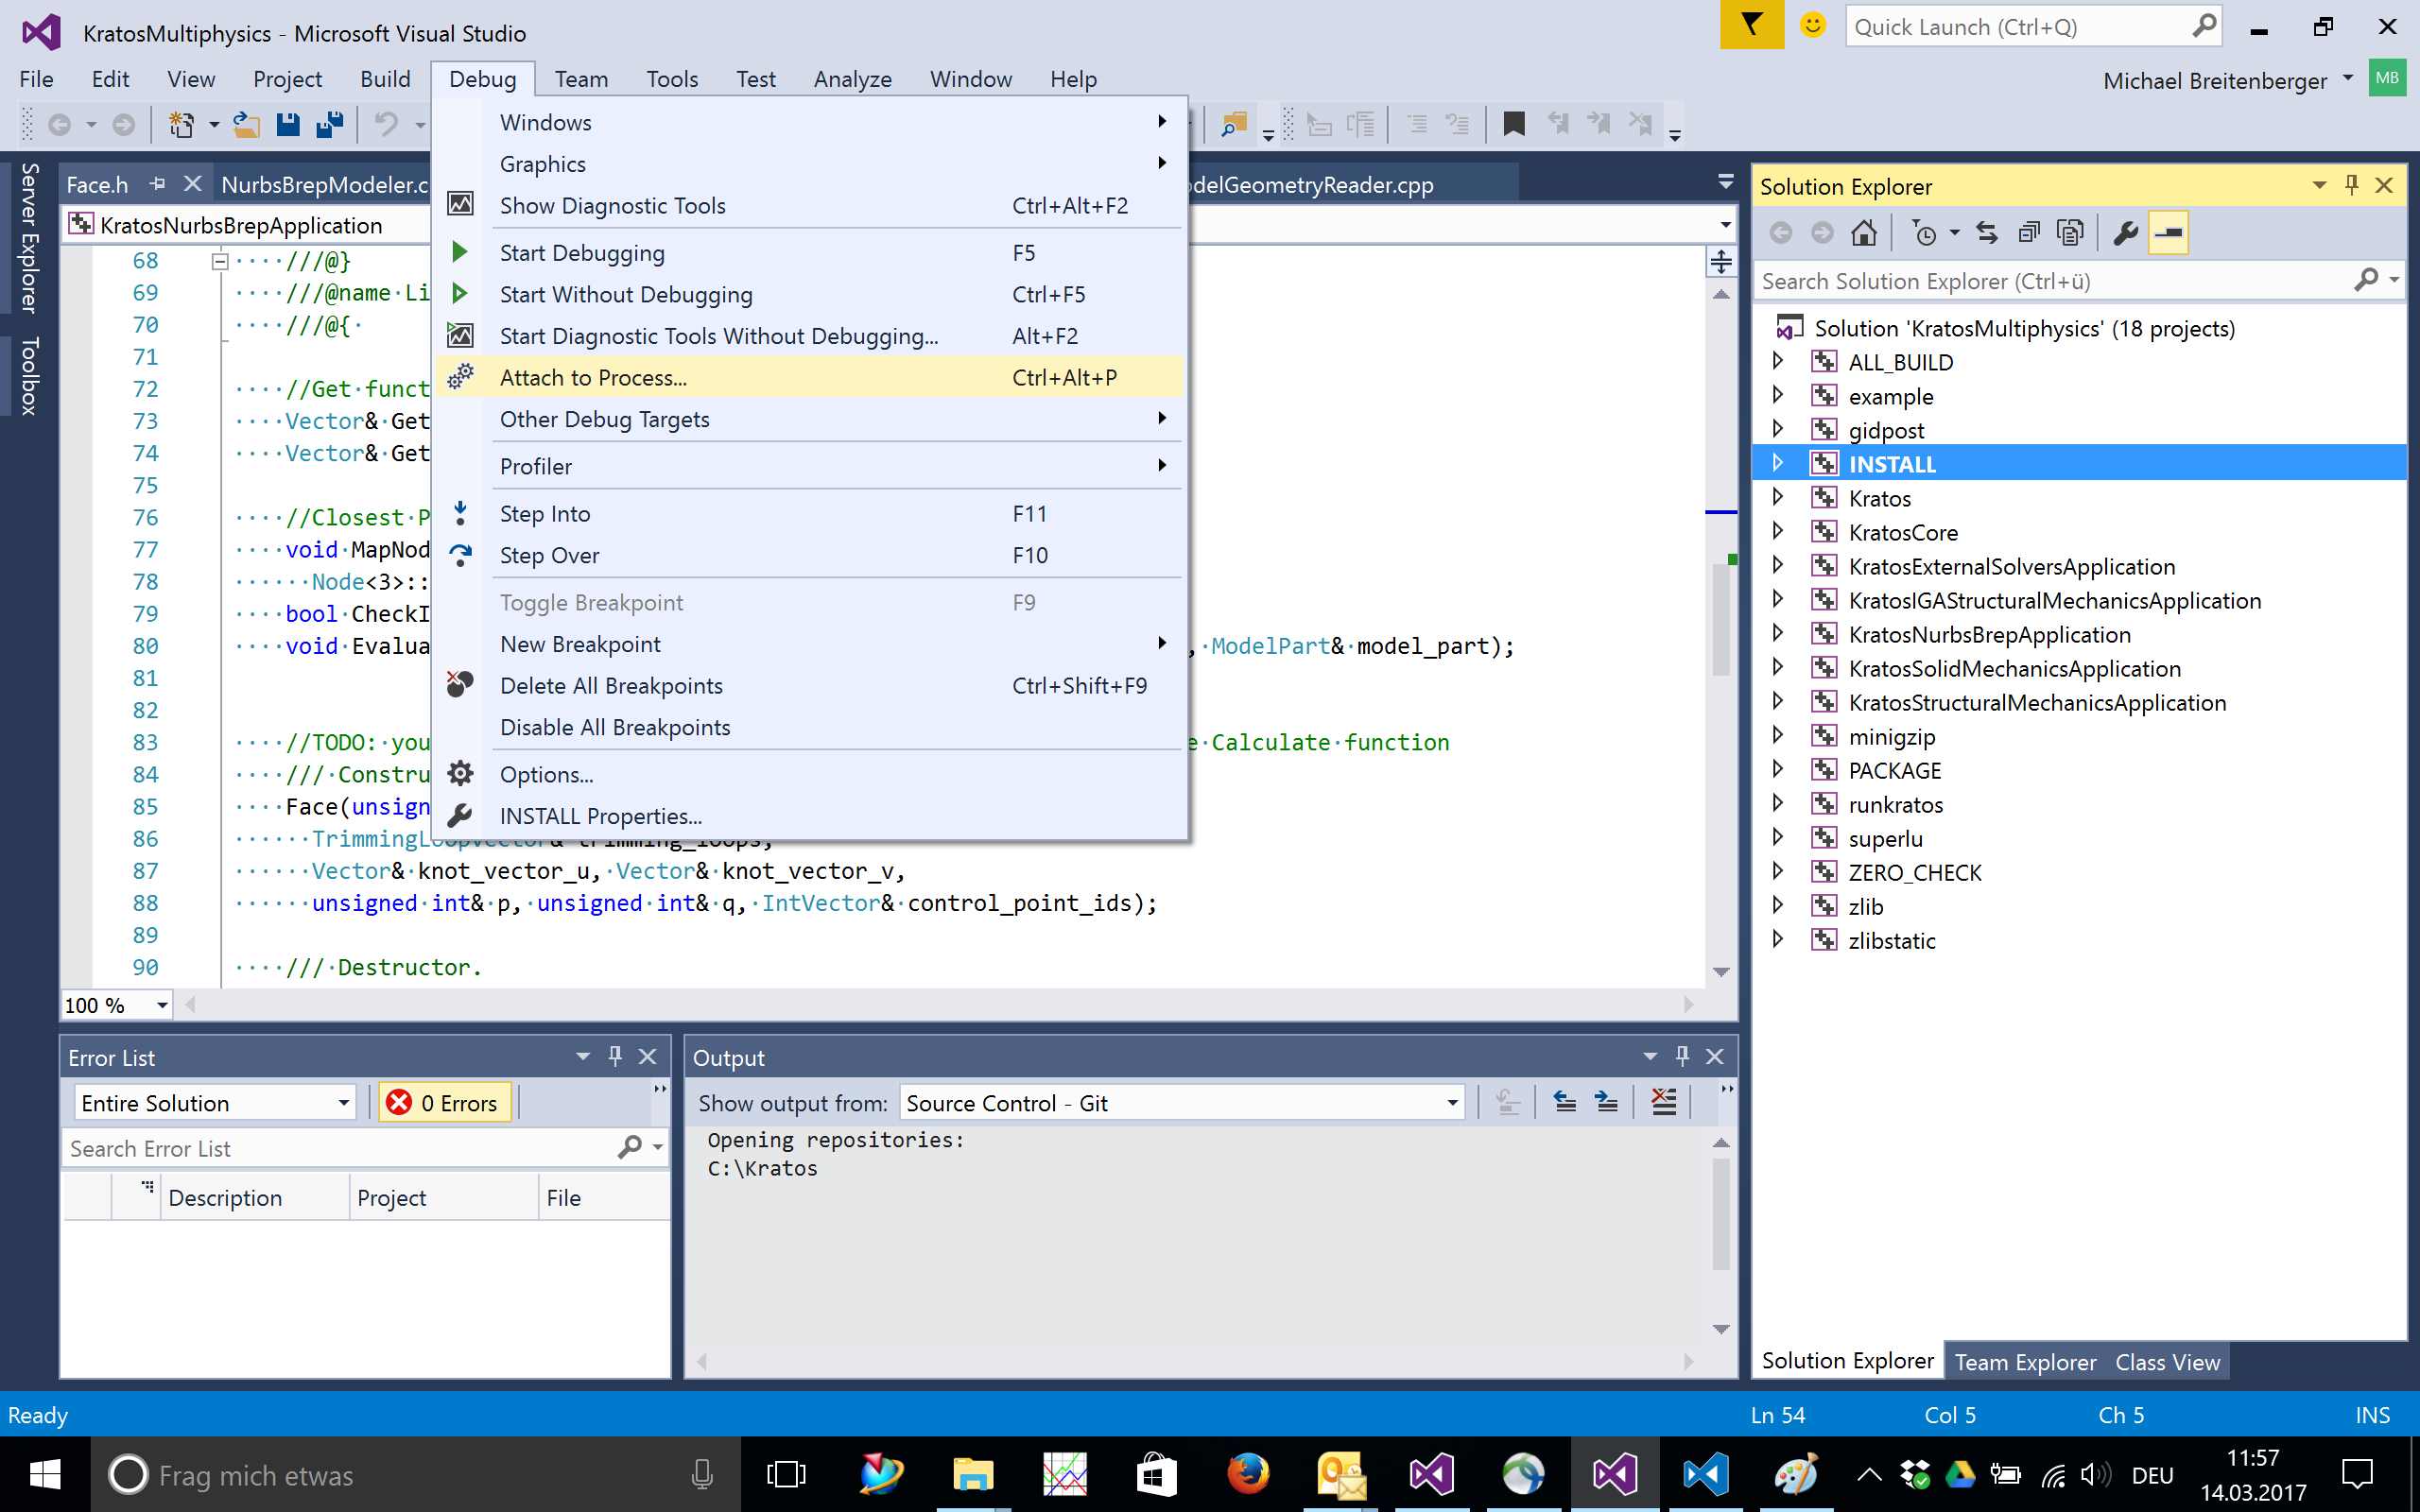Select Attach to Process menu entry

click(x=593, y=378)
